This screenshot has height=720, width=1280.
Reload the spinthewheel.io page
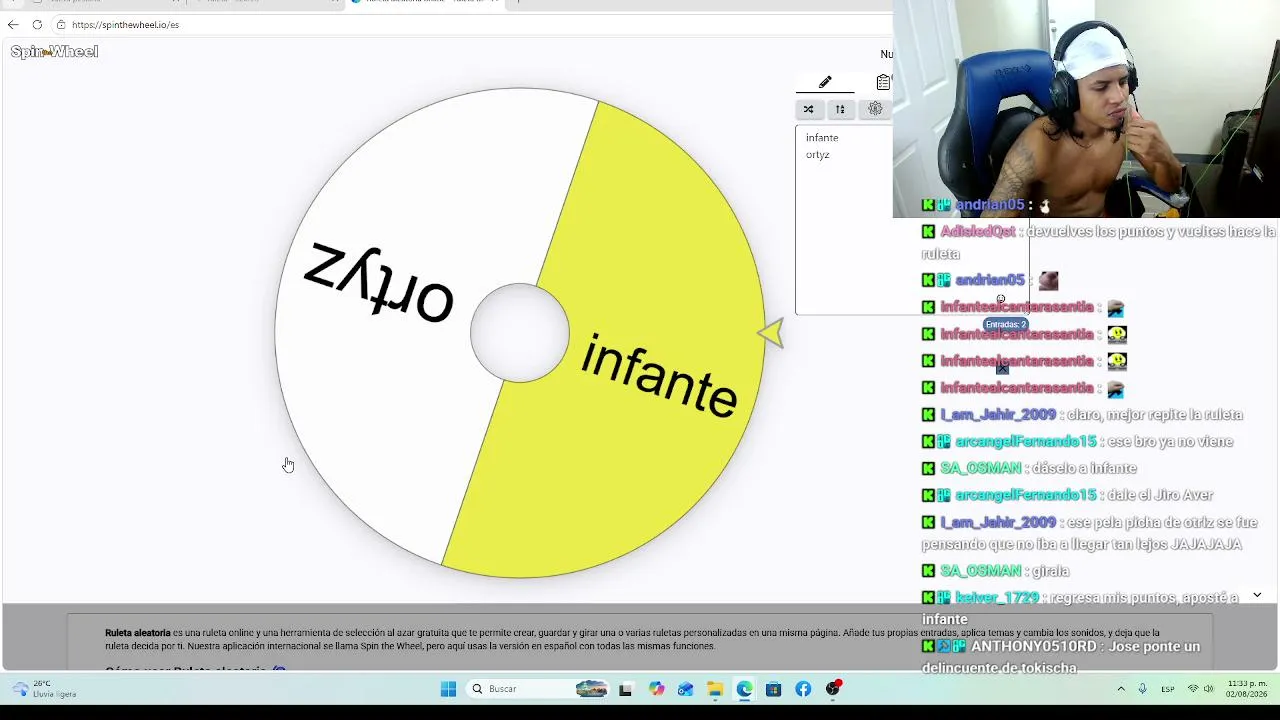pyautogui.click(x=37, y=25)
